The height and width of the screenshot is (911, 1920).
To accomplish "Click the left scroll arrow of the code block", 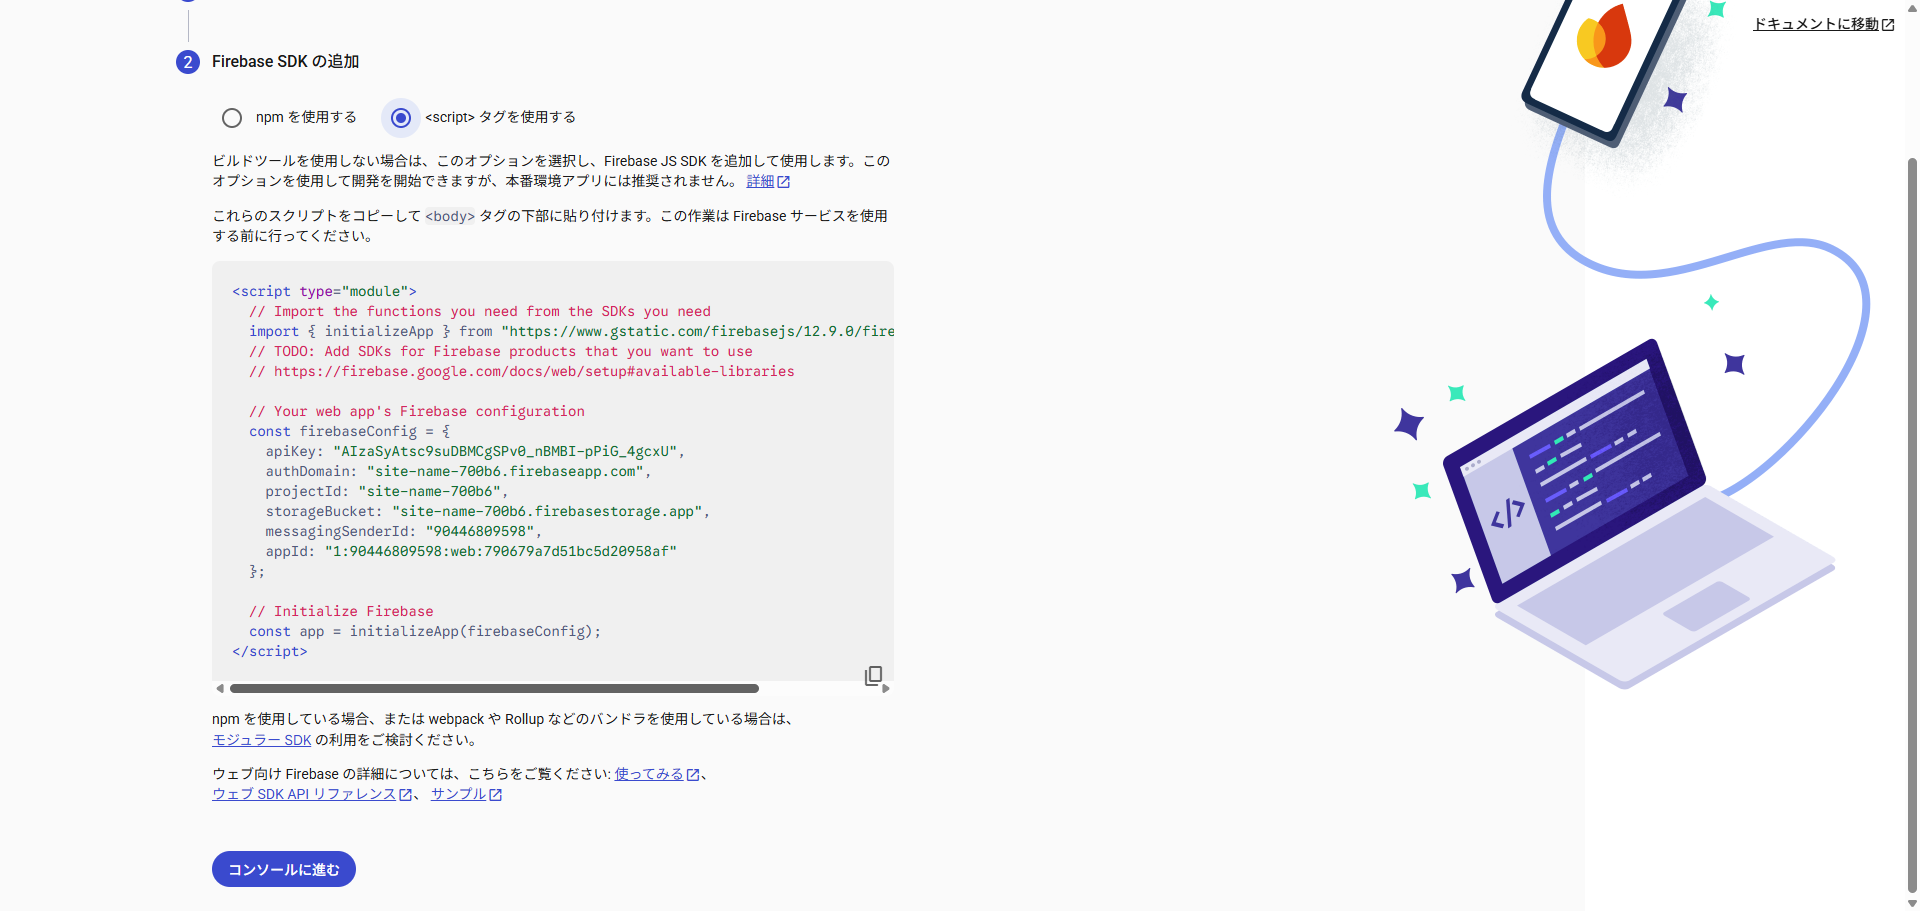I will 219,688.
